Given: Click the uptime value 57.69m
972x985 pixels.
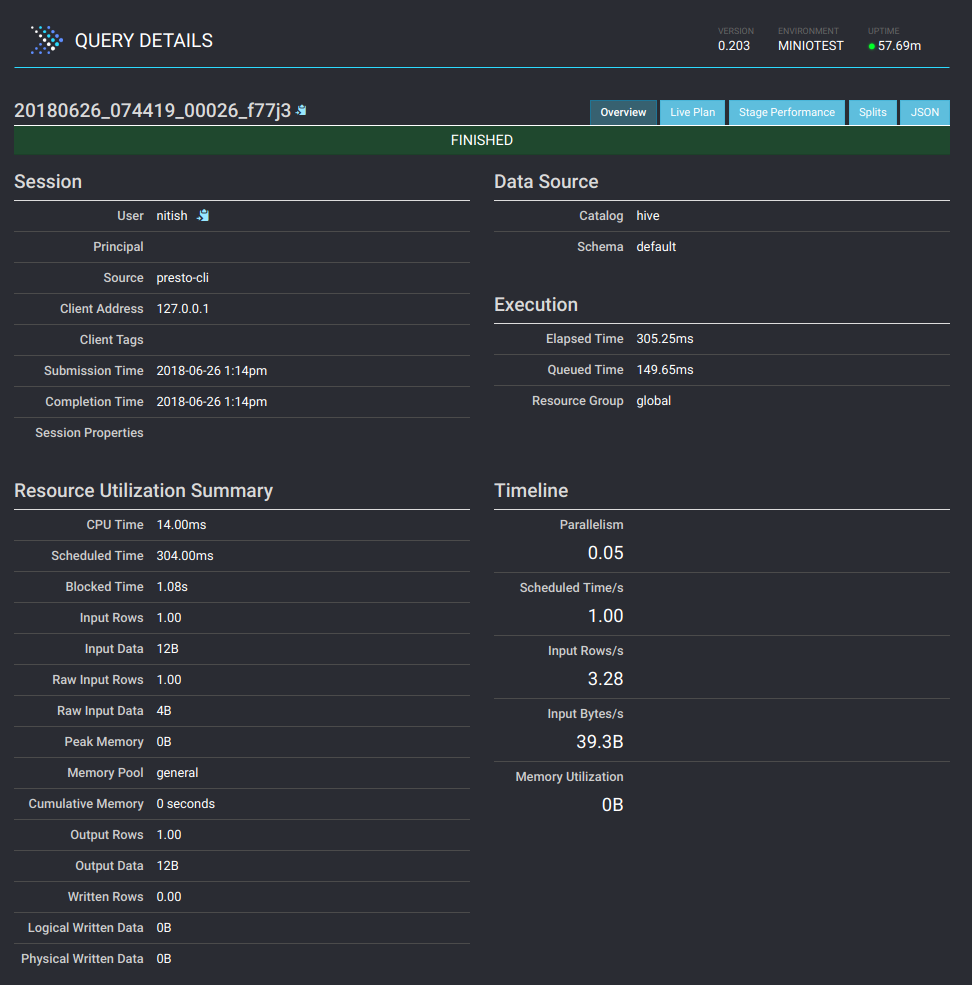Looking at the screenshot, I should [x=899, y=46].
